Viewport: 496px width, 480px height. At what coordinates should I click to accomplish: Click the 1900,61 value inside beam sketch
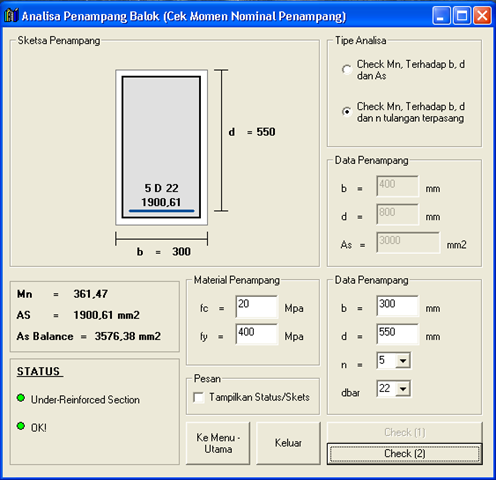click(161, 202)
